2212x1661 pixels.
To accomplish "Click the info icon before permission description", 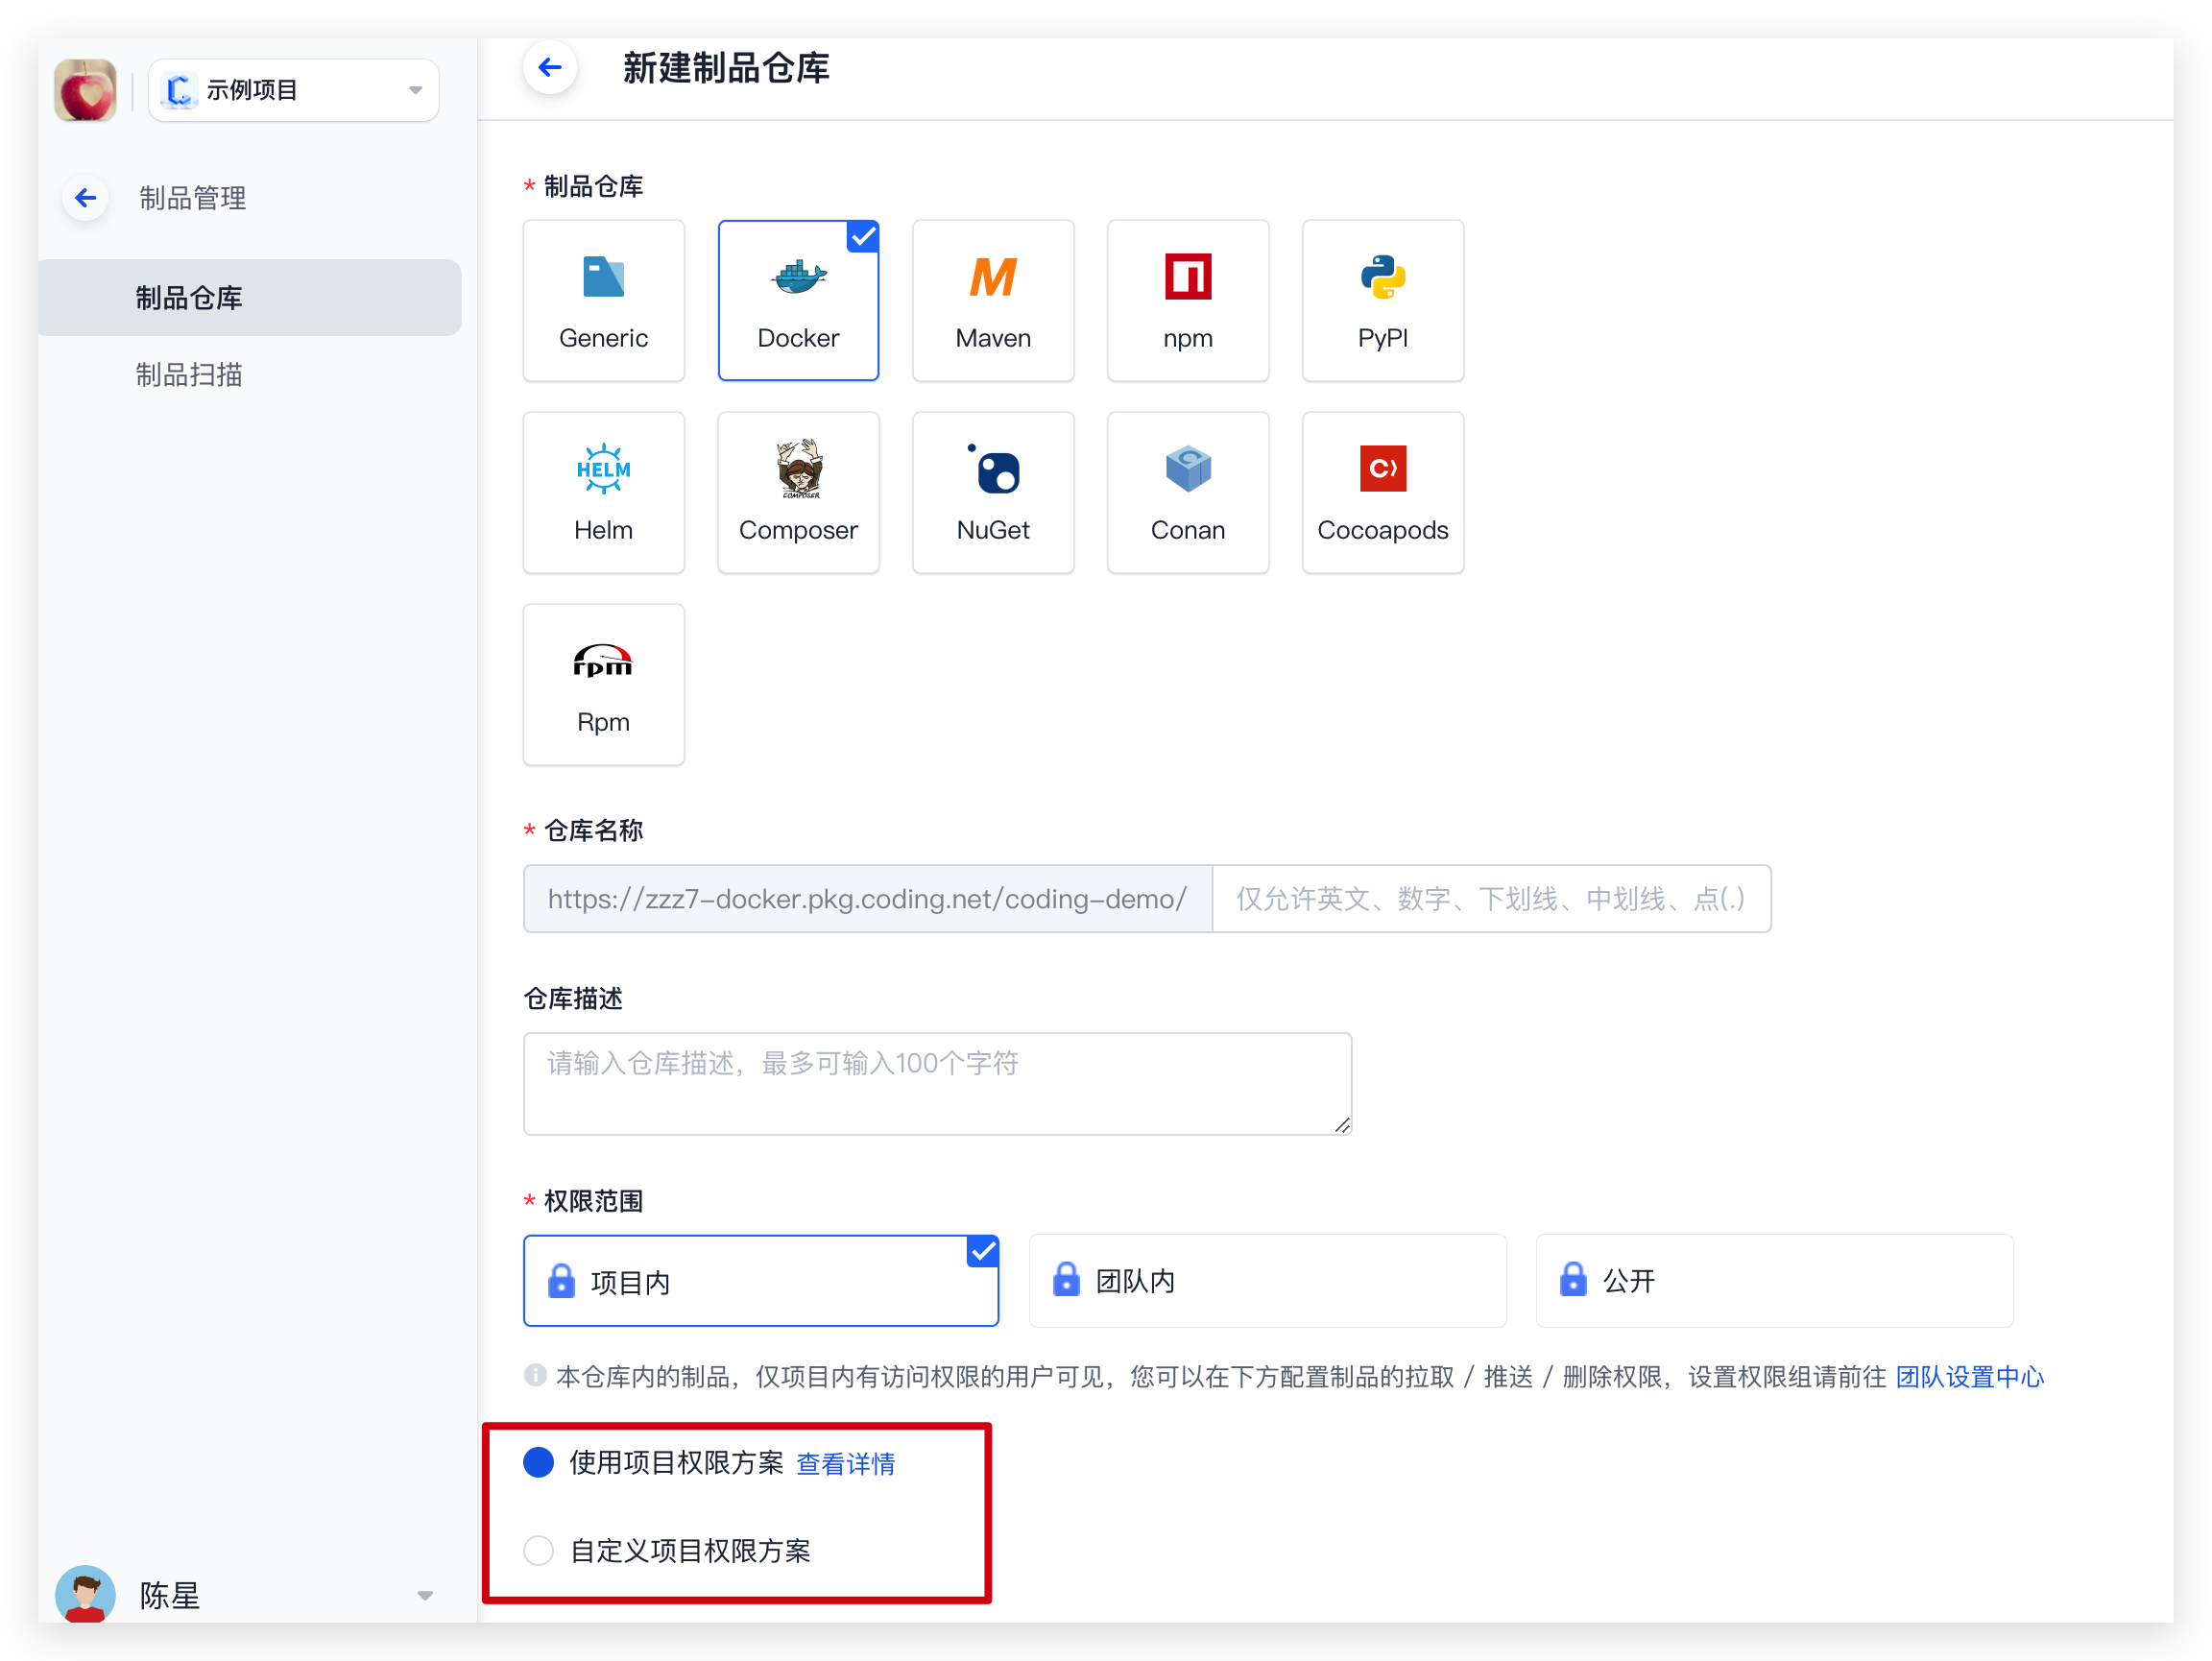I will pyautogui.click(x=535, y=1375).
